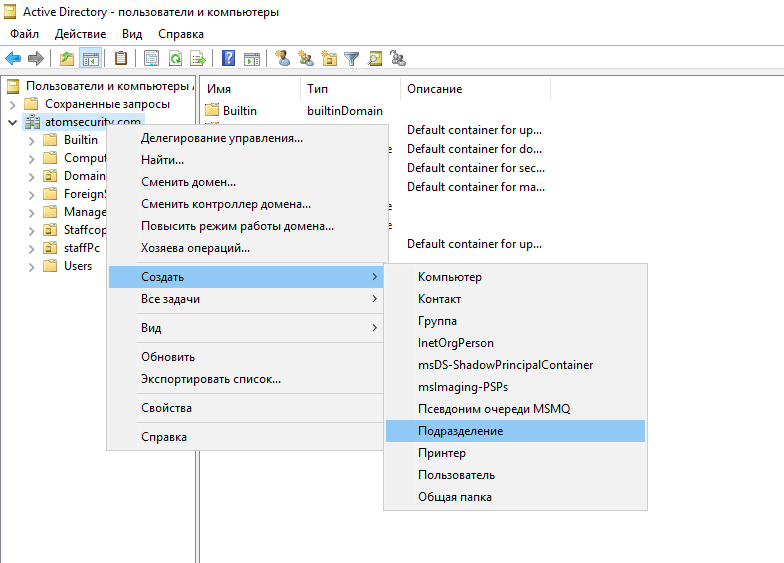This screenshot has height=563, width=784.
Task: Choose Пользователь in the Create submenu
Action: coord(456,475)
